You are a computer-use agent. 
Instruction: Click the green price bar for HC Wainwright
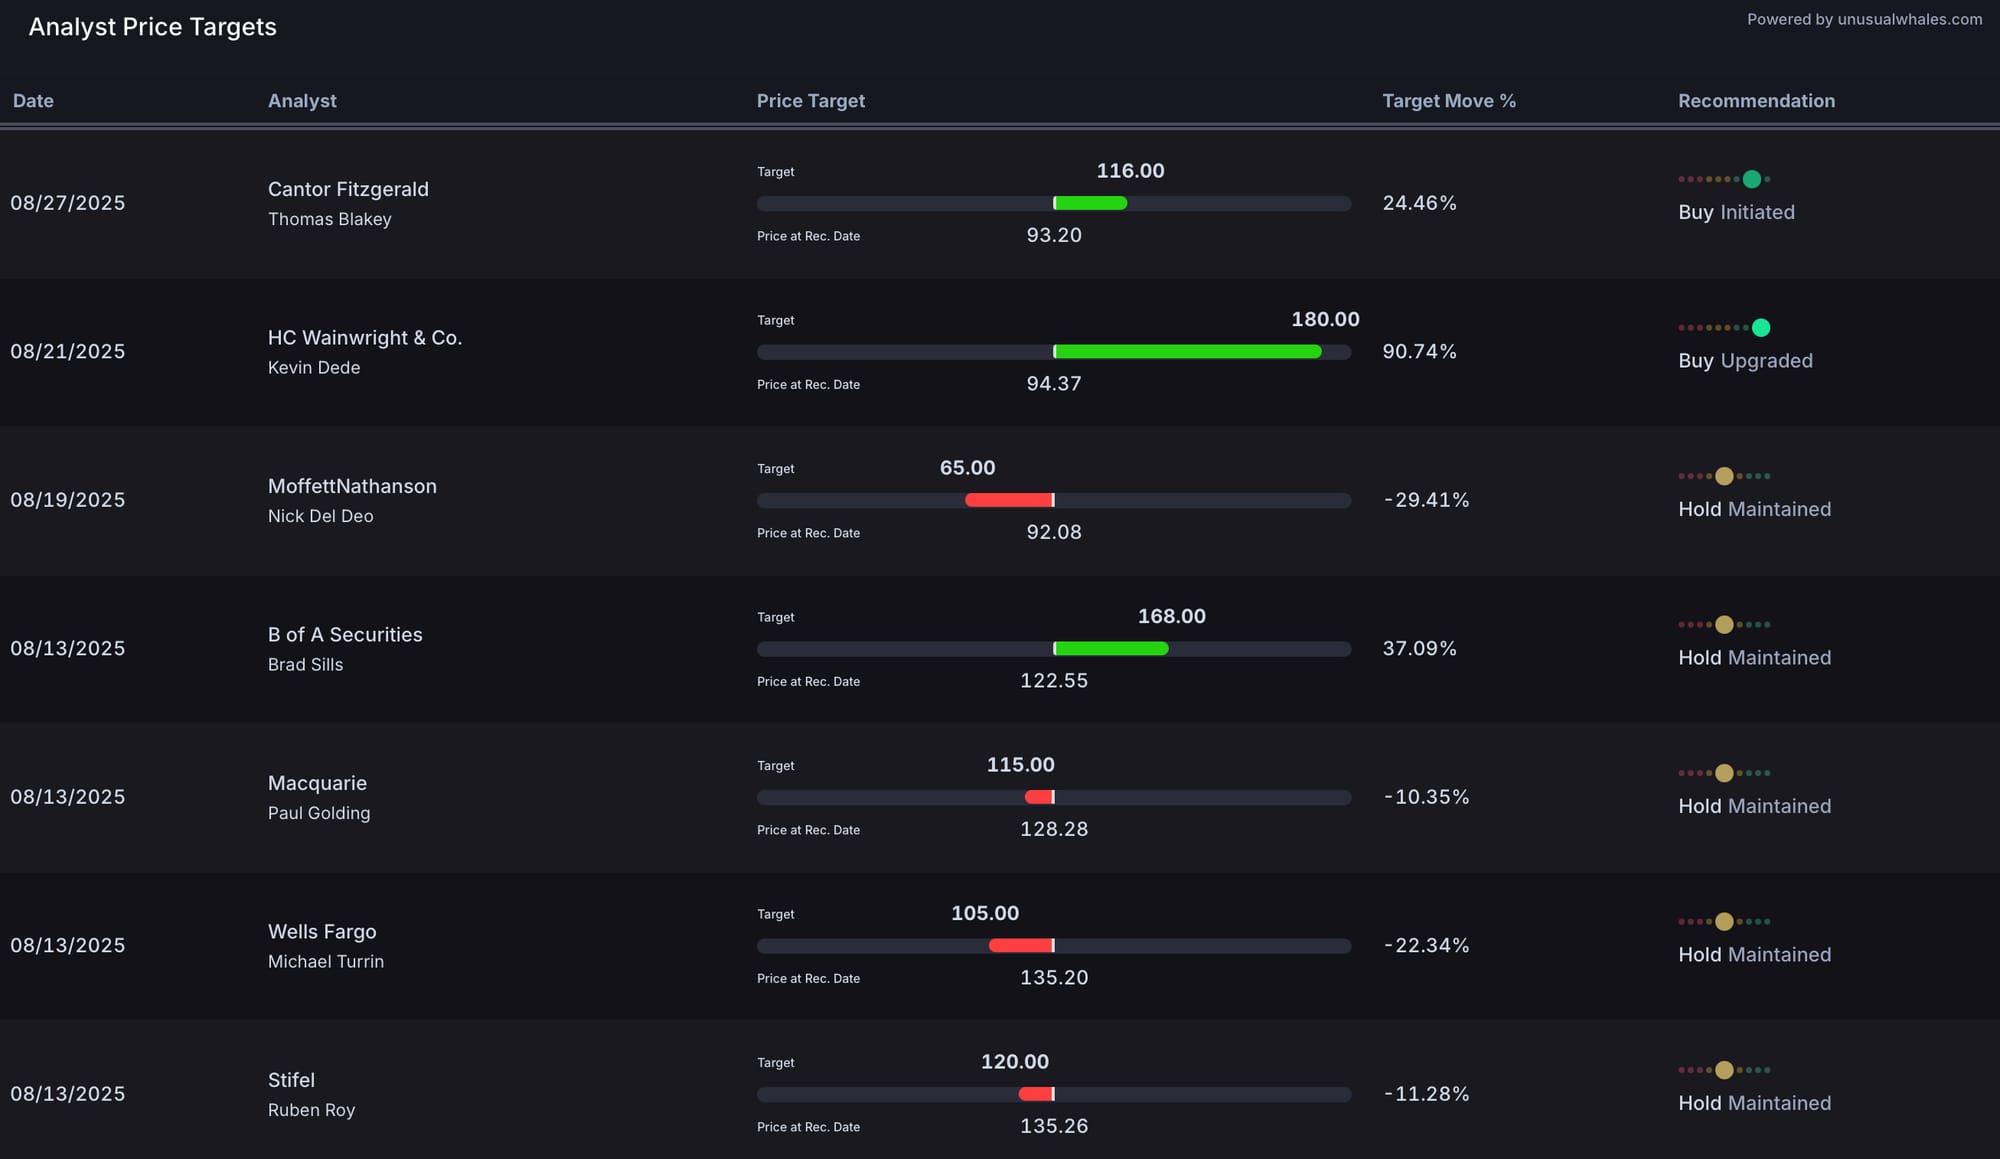(1188, 352)
